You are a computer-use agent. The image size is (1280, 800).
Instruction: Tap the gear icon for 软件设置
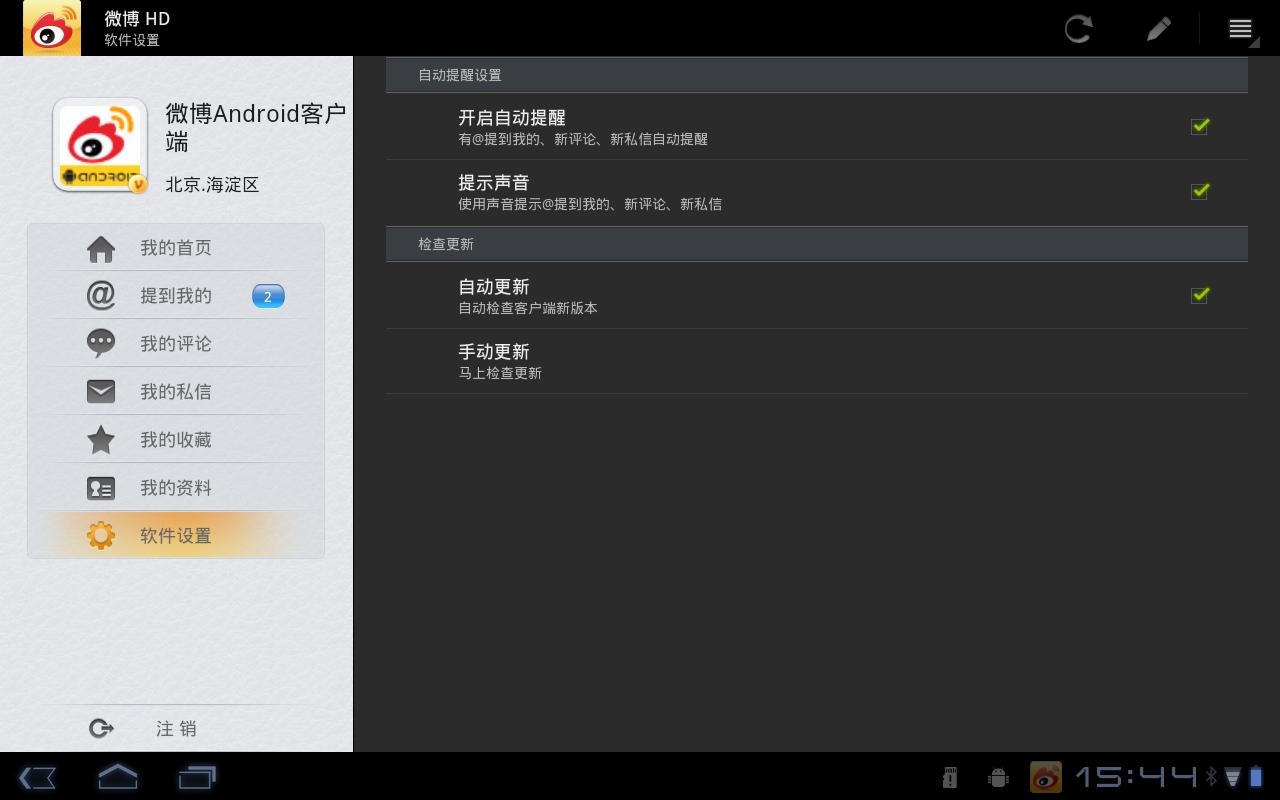click(101, 536)
